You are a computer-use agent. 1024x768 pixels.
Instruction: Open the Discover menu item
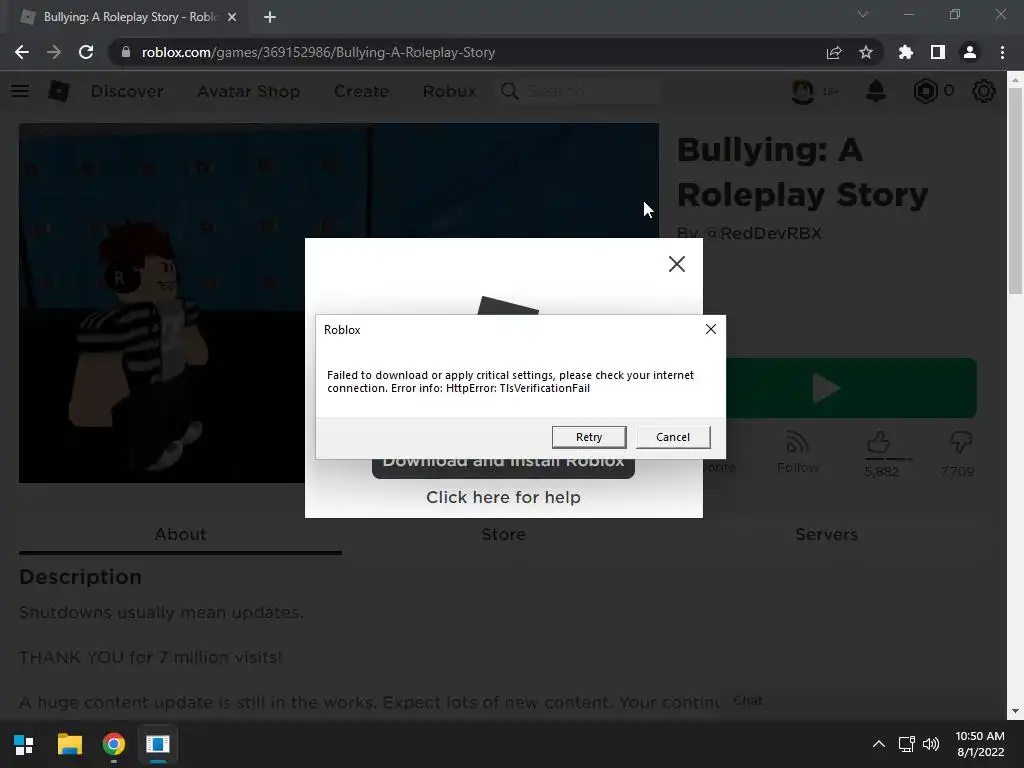pyautogui.click(x=127, y=91)
